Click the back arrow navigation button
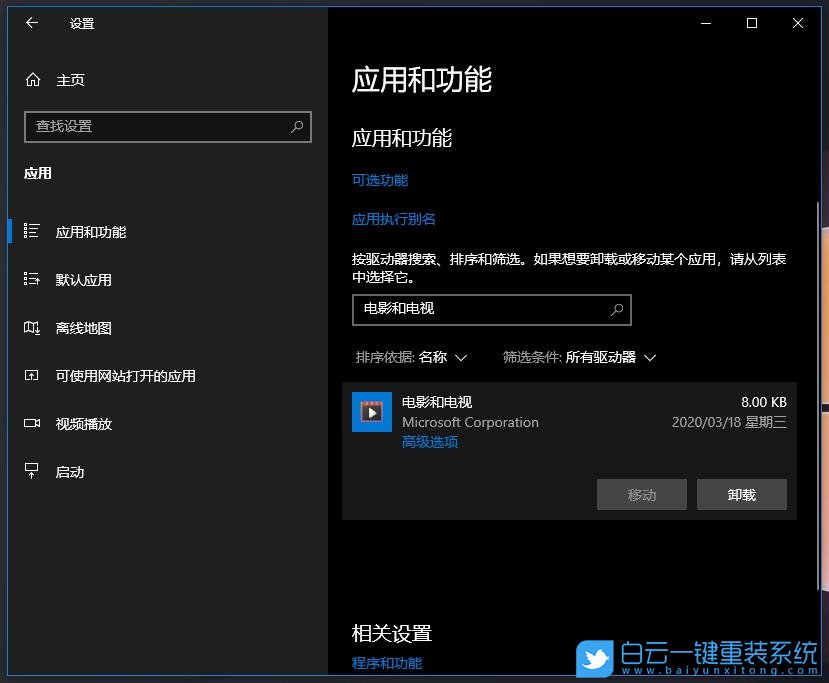Image resolution: width=829 pixels, height=683 pixels. (31, 23)
